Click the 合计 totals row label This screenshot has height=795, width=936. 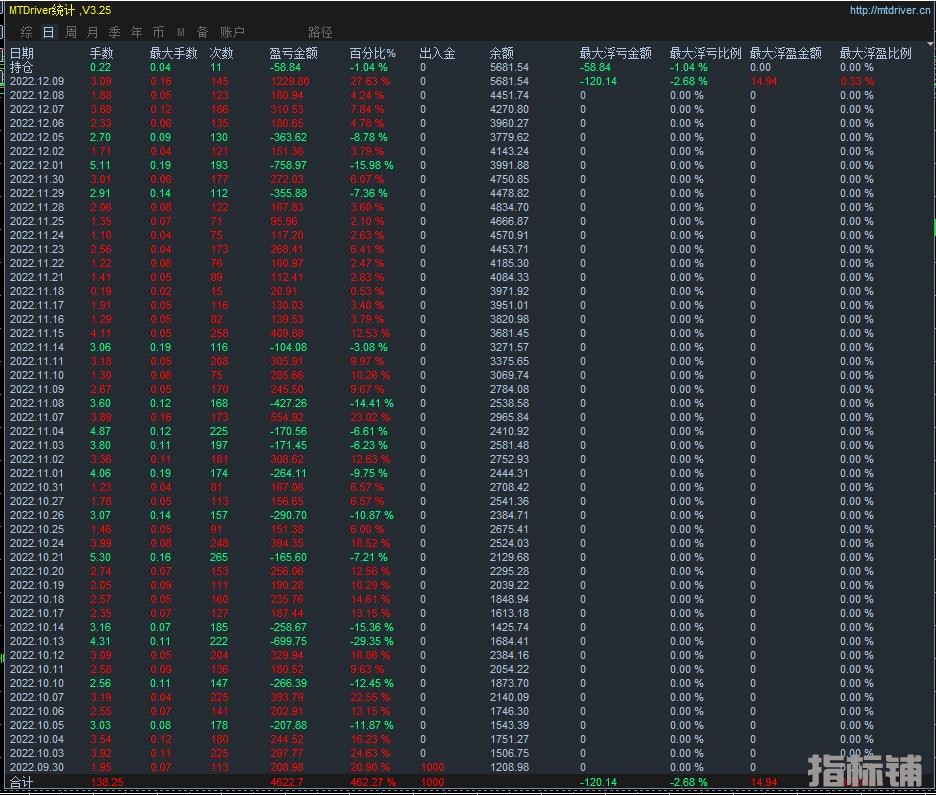pyautogui.click(x=21, y=782)
